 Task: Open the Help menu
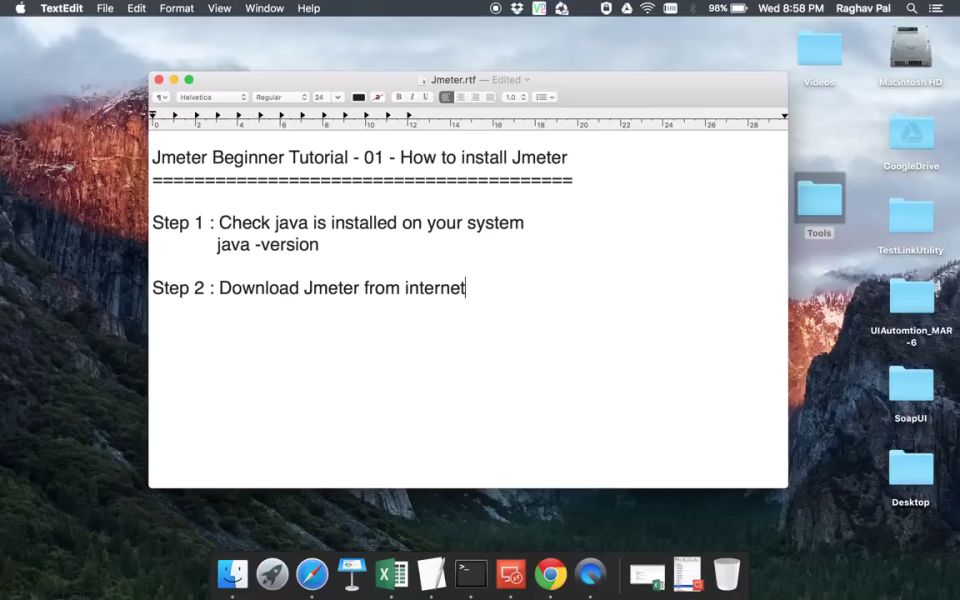click(x=309, y=8)
